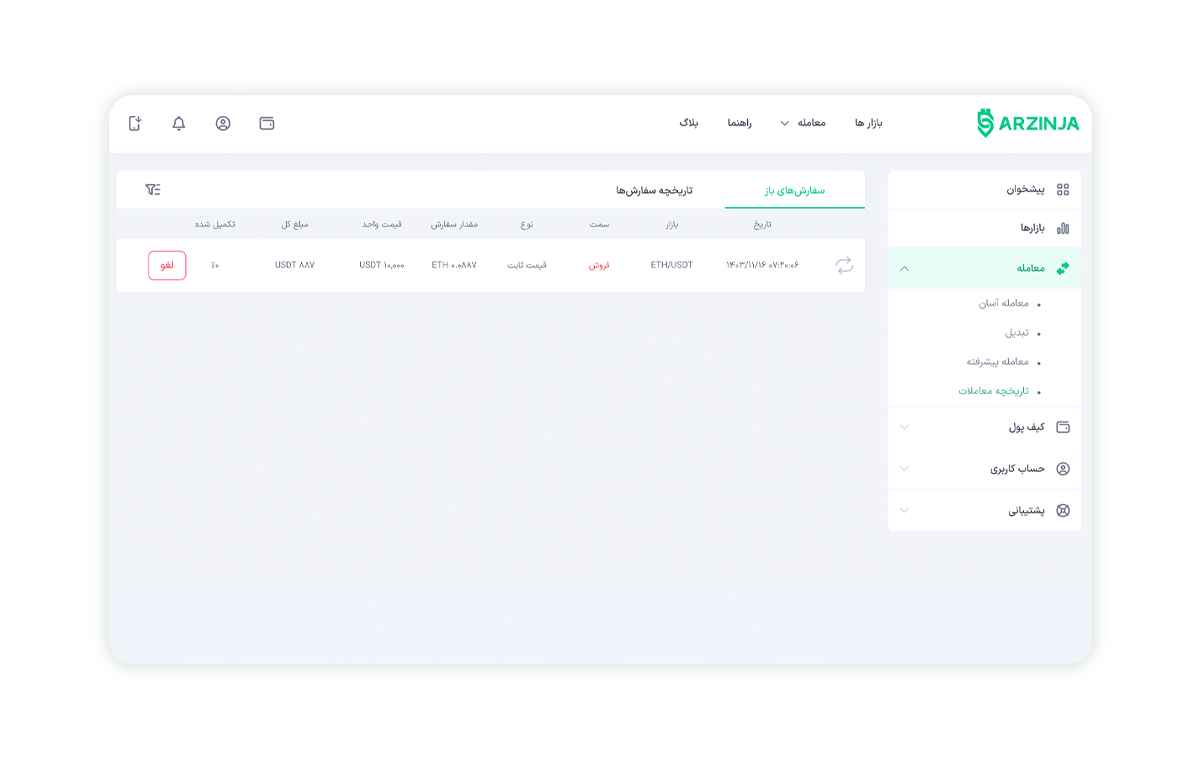
Task: Select حساب کاربری label in sidebar
Action: coord(1017,469)
